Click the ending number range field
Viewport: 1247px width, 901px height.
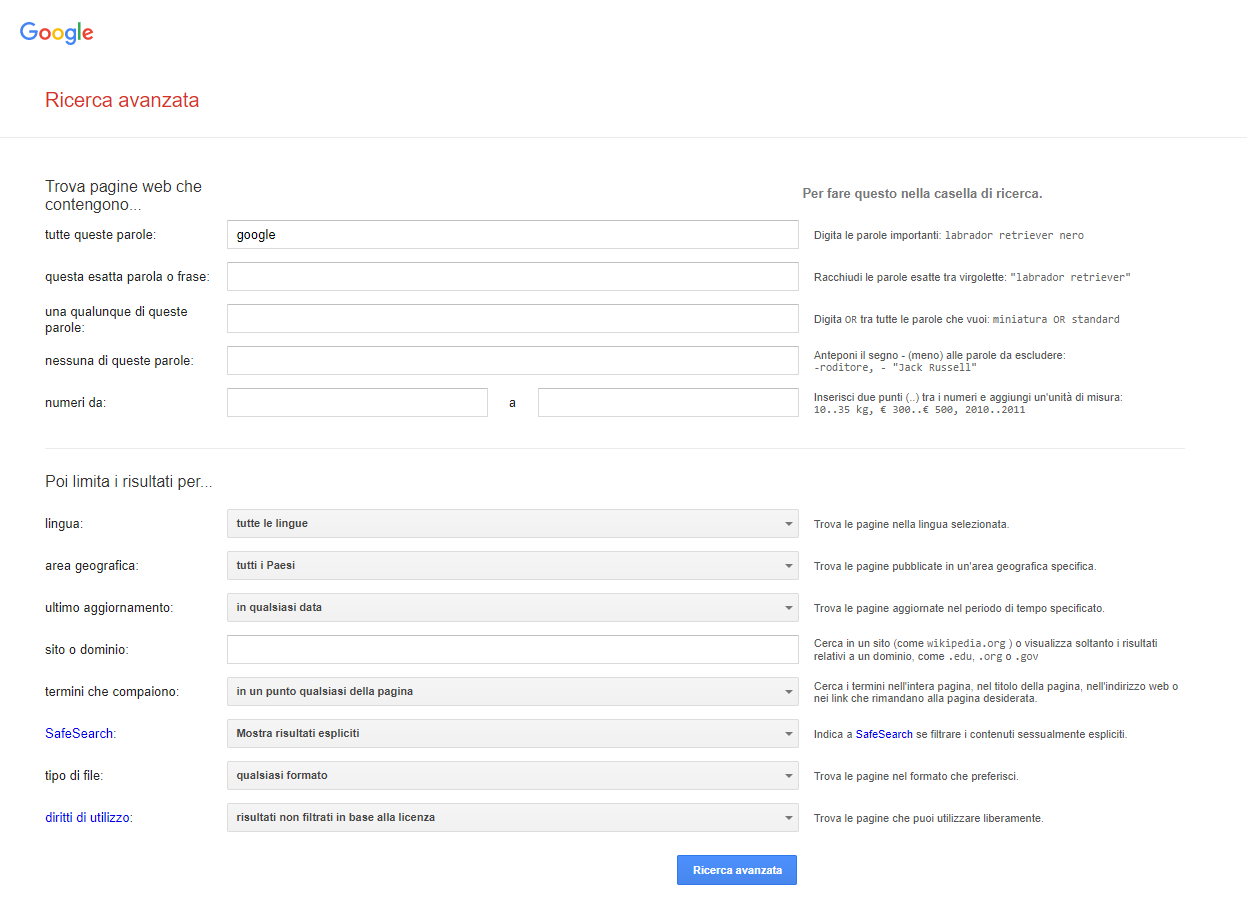(668, 403)
